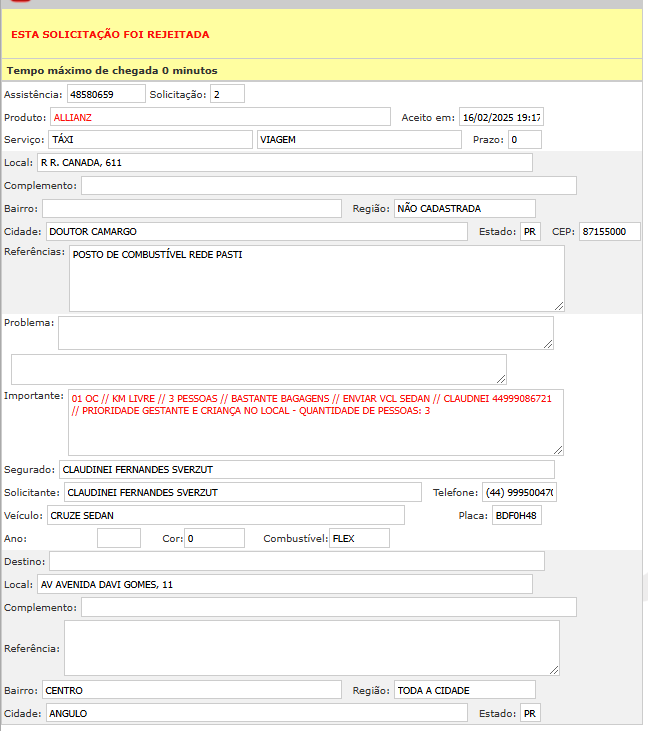
Task: Click the Serviço field containing TÁXI
Action: (x=149, y=139)
